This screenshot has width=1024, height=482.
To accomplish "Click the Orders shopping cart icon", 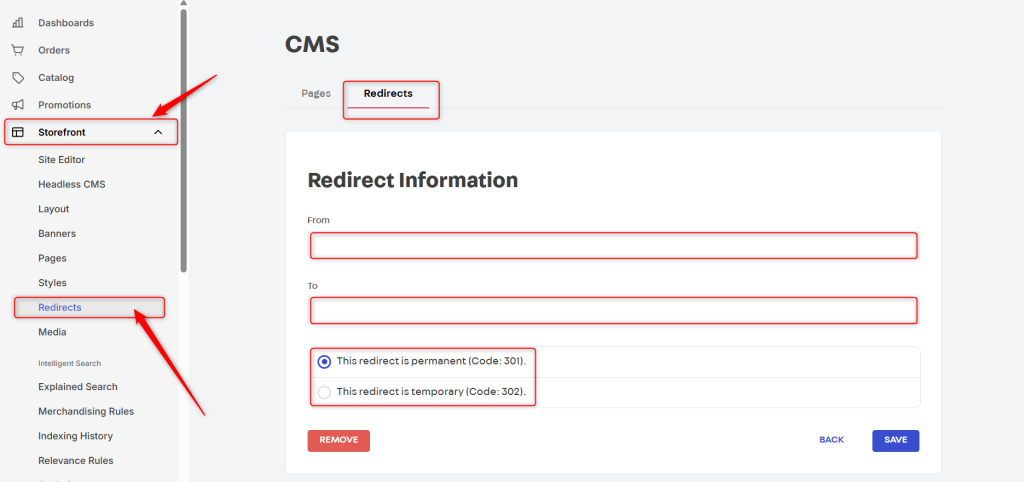I will point(18,50).
